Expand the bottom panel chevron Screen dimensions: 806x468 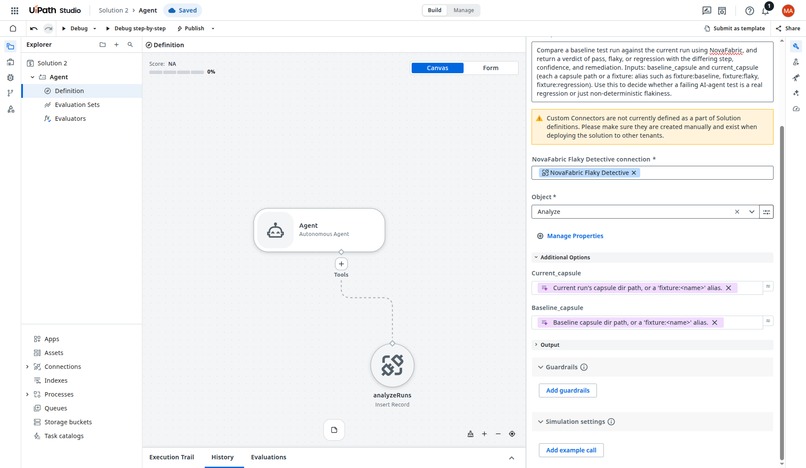click(511, 458)
